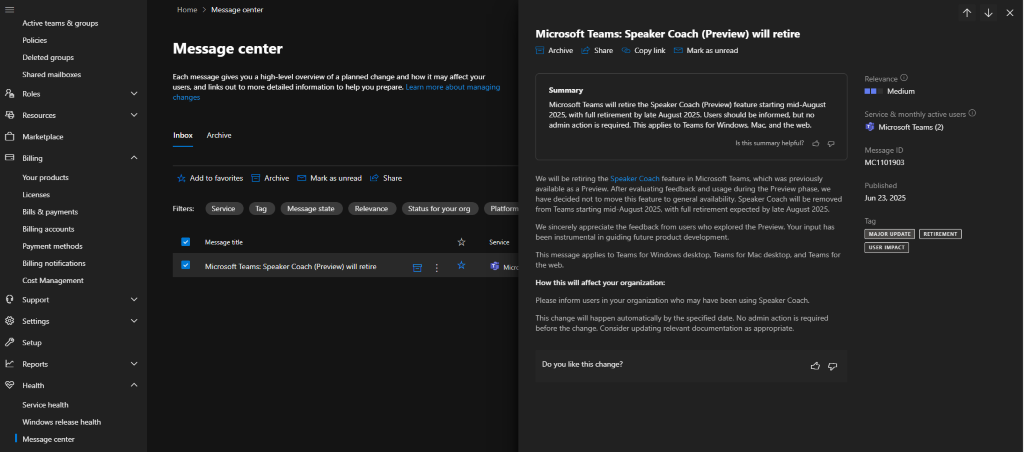The height and width of the screenshot is (452, 1024).
Task: Click the Settings gear icon
Action: [x=9, y=321]
